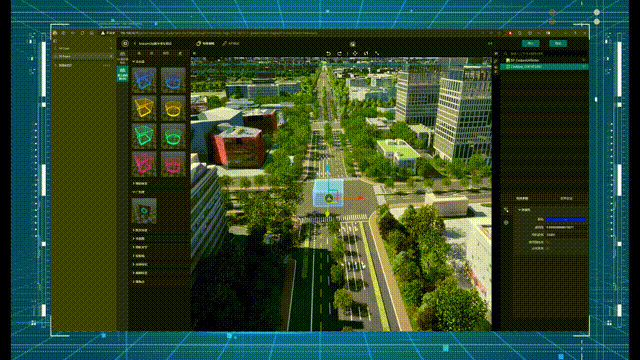Open the right-hand tab above the properties panel
This screenshot has width=640, height=360.
click(x=566, y=198)
